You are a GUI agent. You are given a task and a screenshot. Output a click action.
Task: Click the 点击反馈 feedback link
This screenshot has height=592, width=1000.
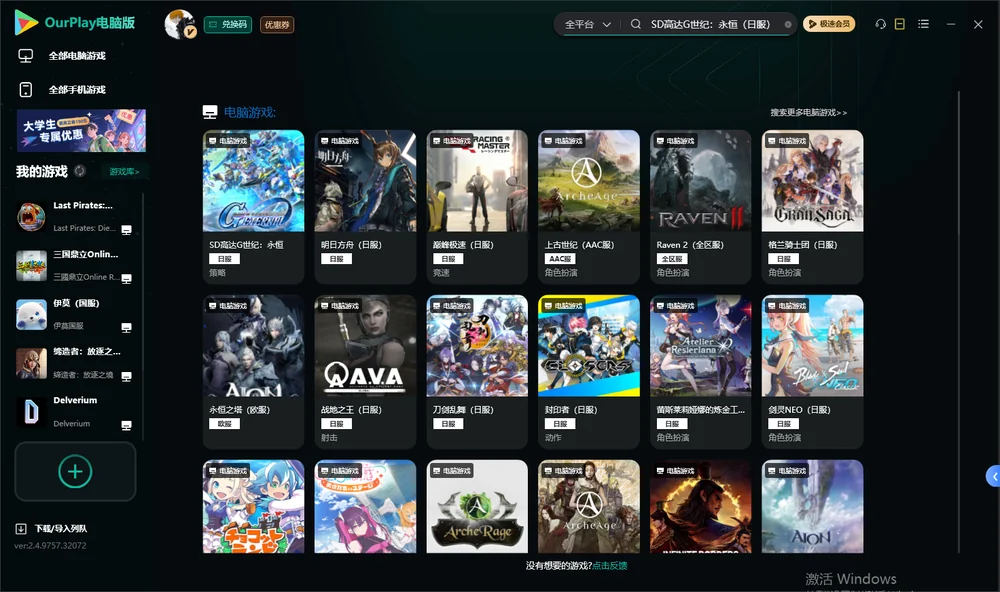(610, 566)
